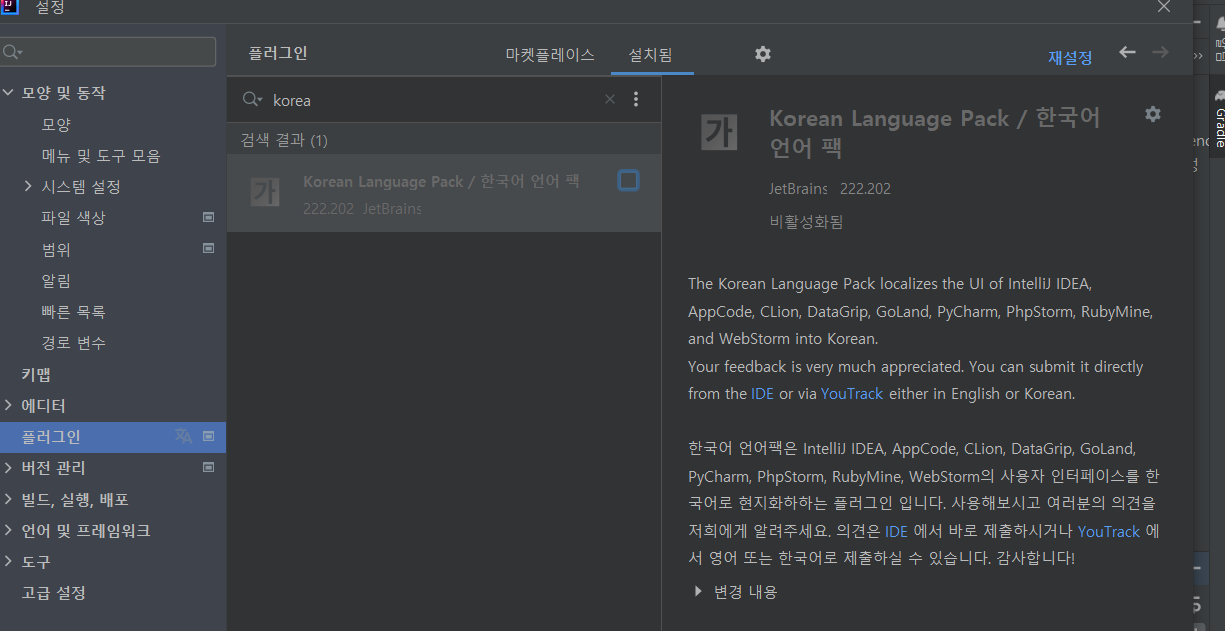This screenshot has width=1225, height=631.
Task: Open 알림 settings page
Action: pos(56,281)
